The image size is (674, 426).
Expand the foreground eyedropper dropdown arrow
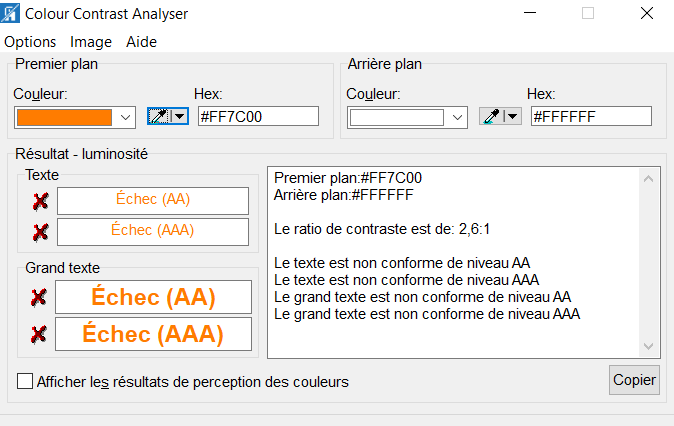[179, 117]
